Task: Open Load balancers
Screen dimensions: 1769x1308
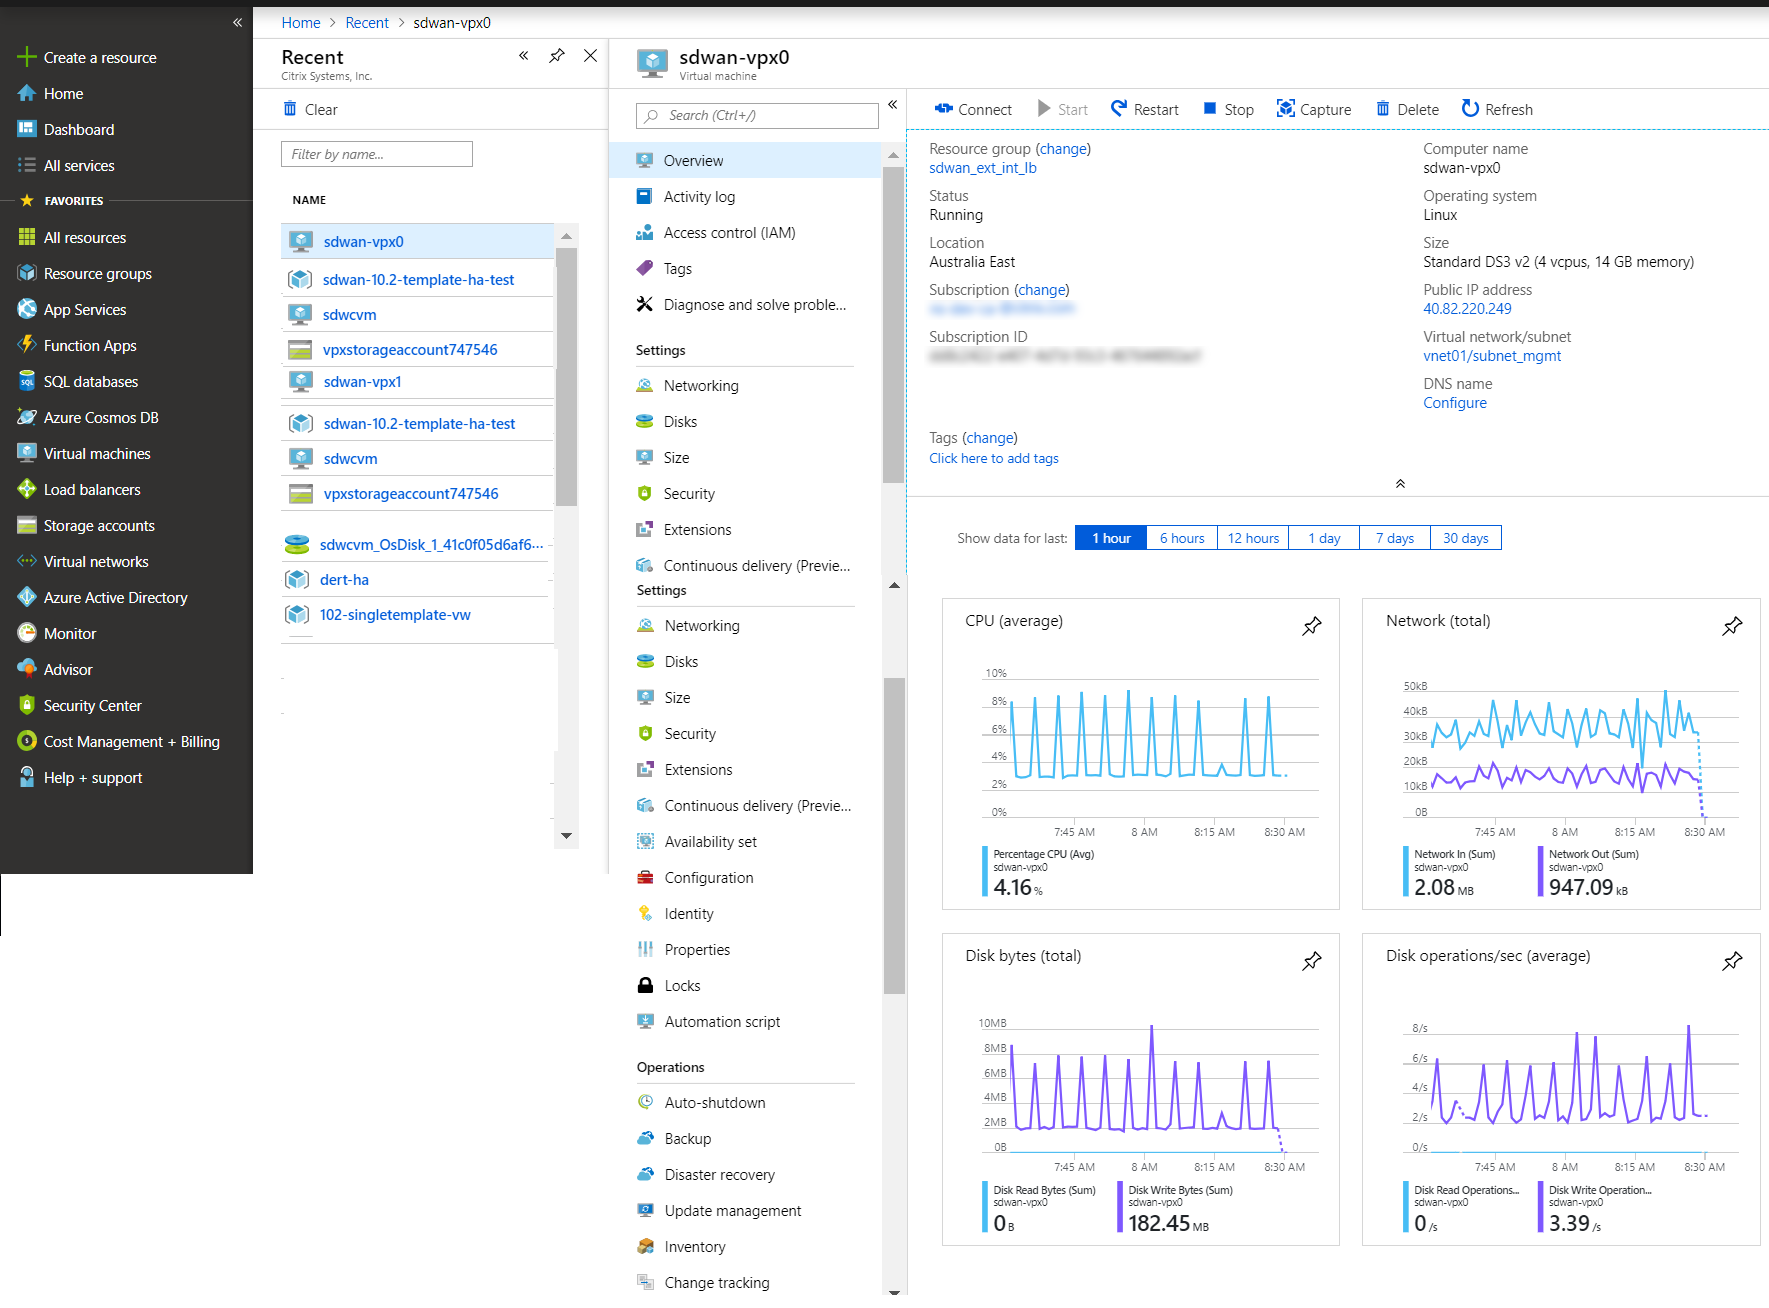Action: [92, 489]
